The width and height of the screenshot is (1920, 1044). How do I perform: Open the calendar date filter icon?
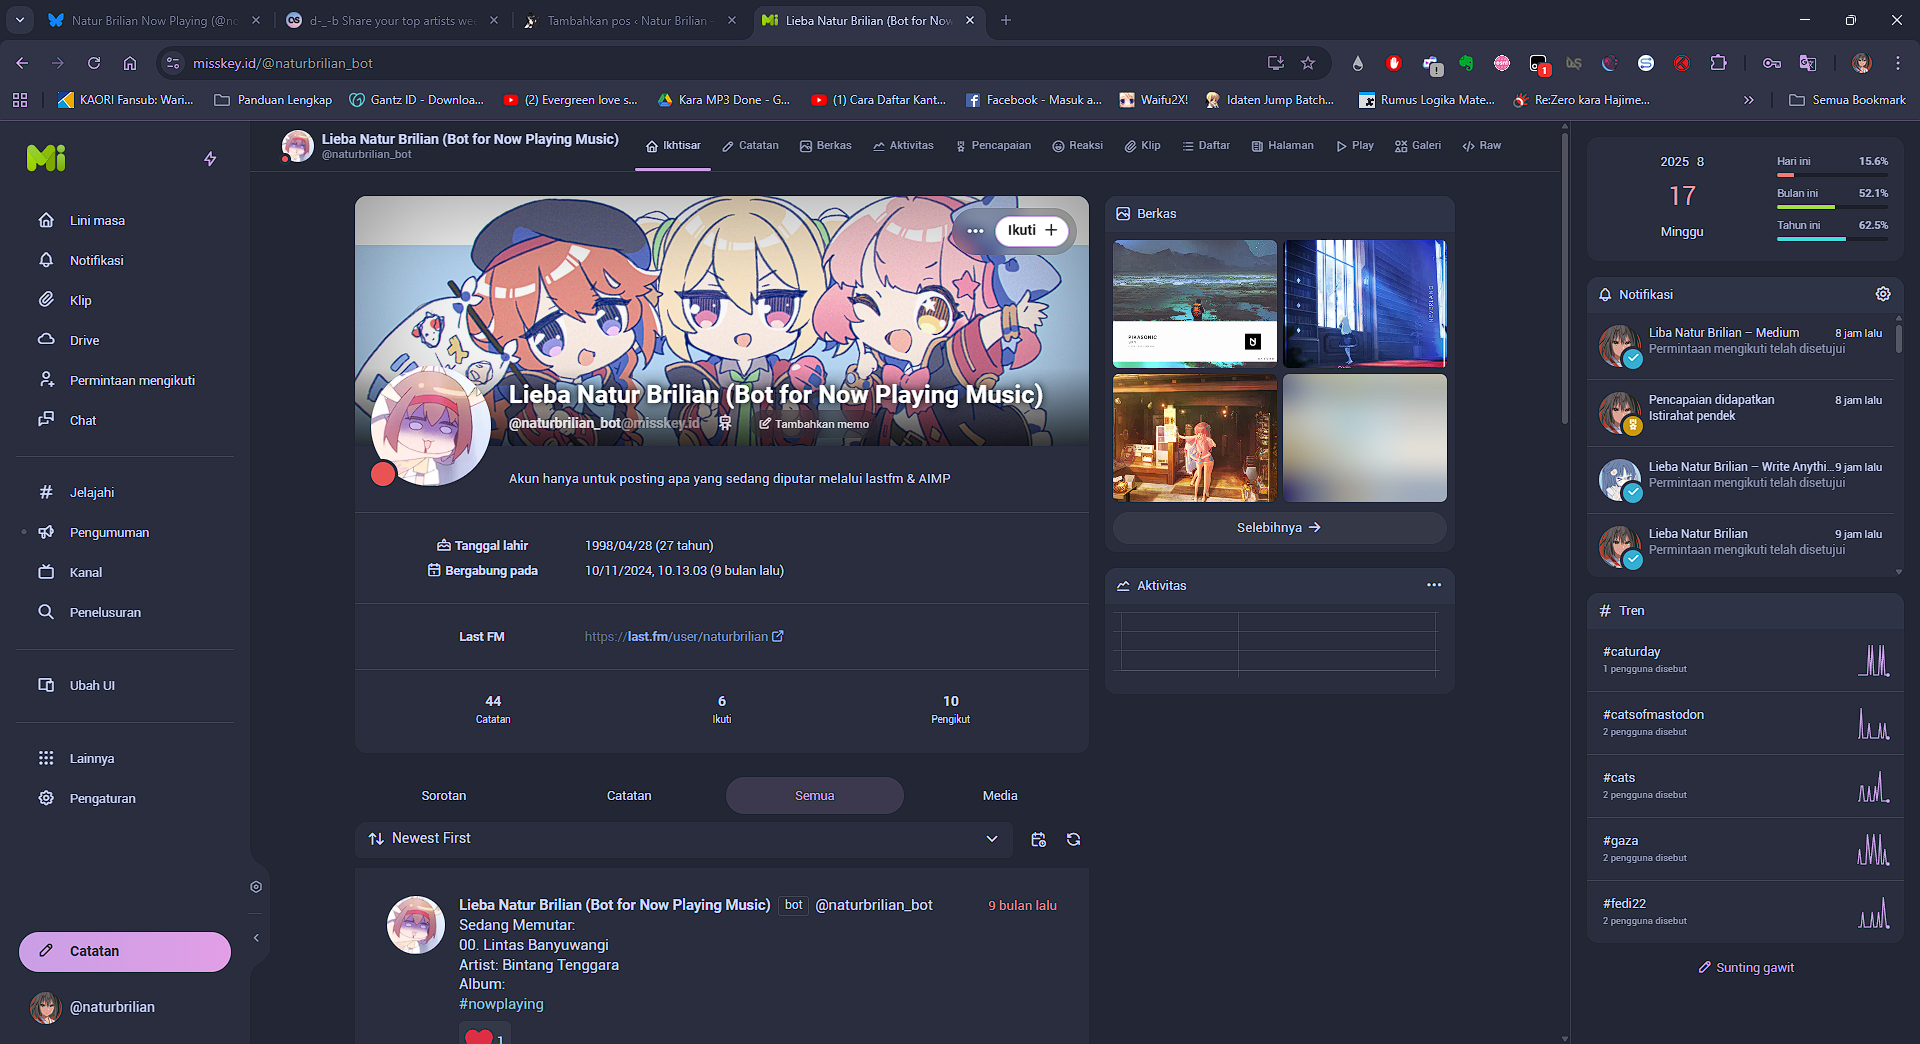(1038, 840)
